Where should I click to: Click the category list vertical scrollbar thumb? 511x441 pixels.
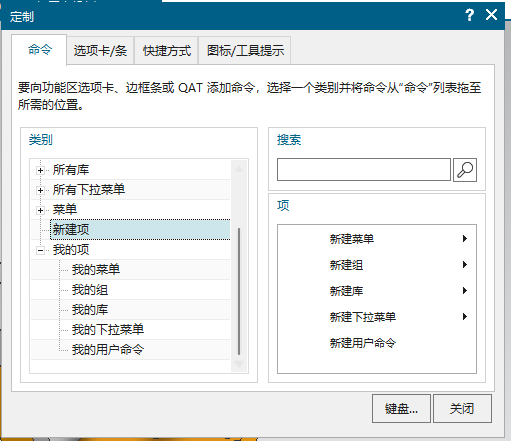tap(239, 291)
